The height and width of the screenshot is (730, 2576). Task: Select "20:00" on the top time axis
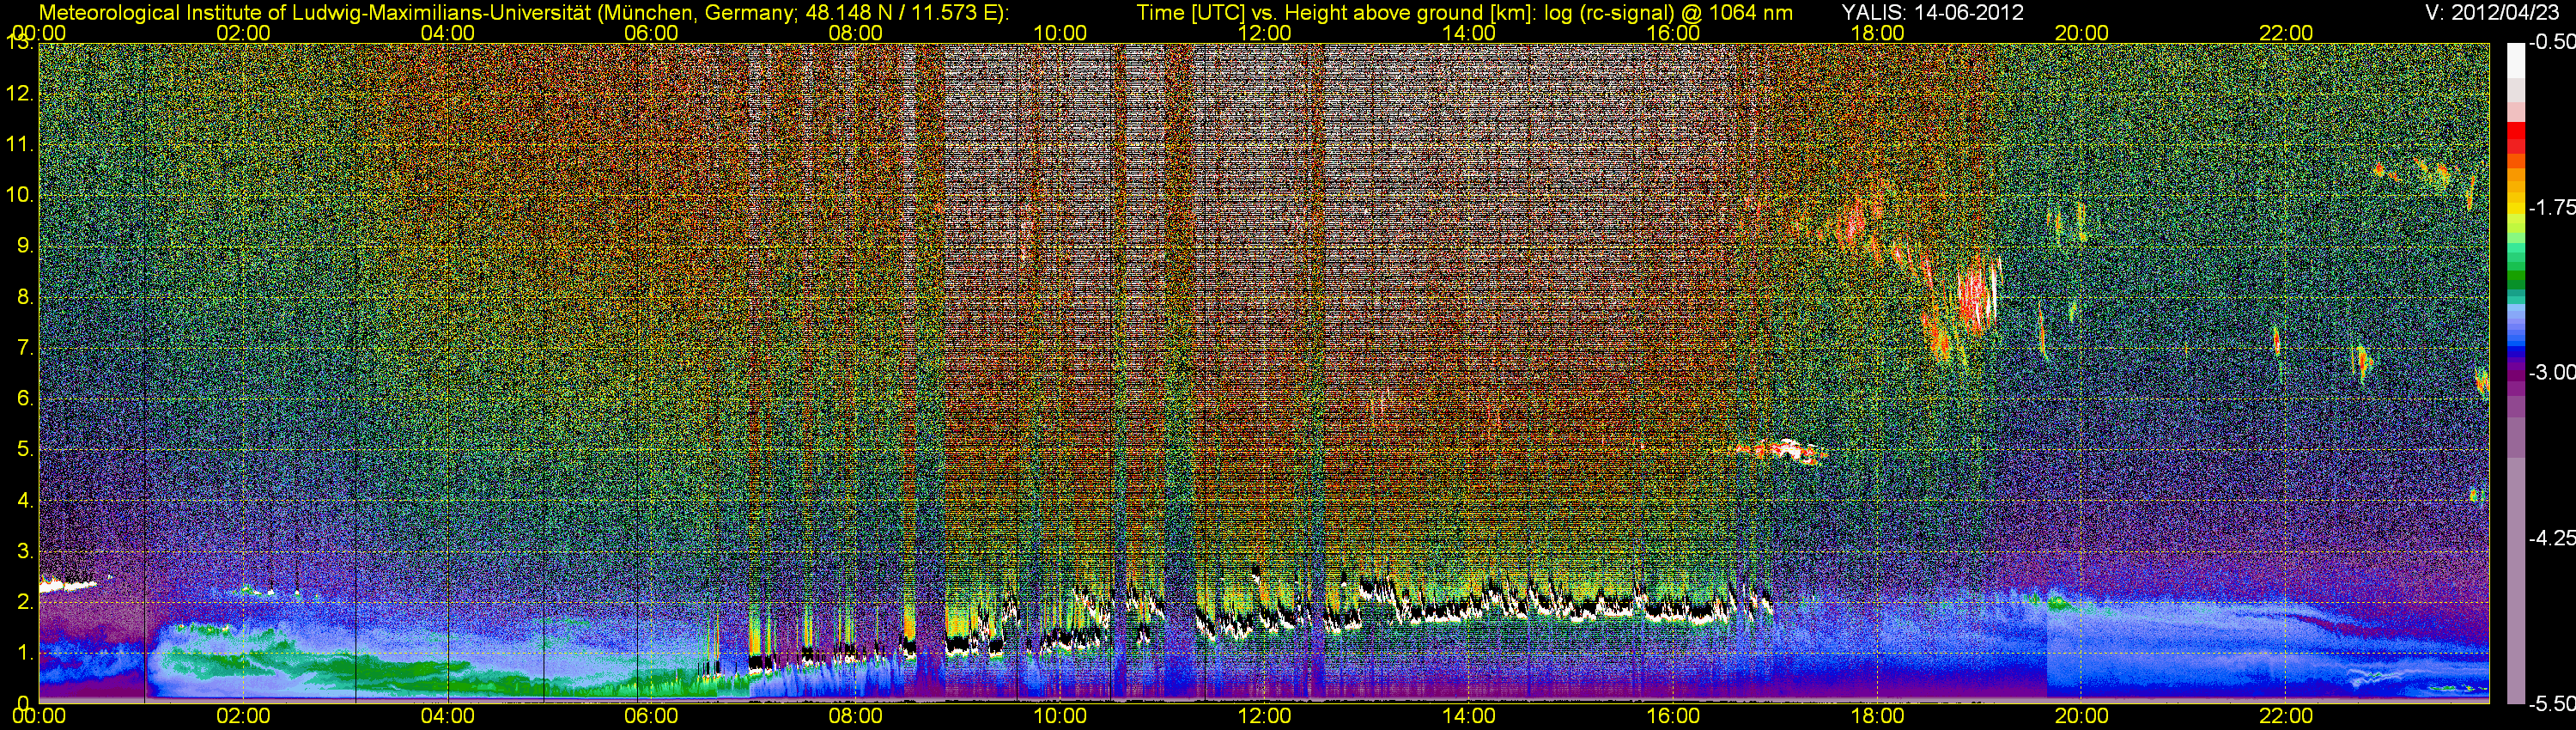click(2081, 33)
